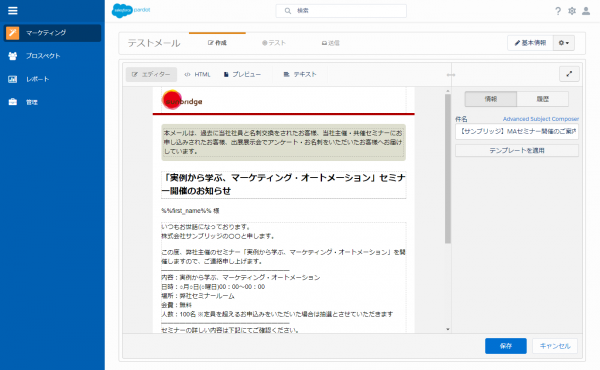The image size is (600, 370).
Task: Click the email editor vertical scrollbar
Action: click(448, 168)
